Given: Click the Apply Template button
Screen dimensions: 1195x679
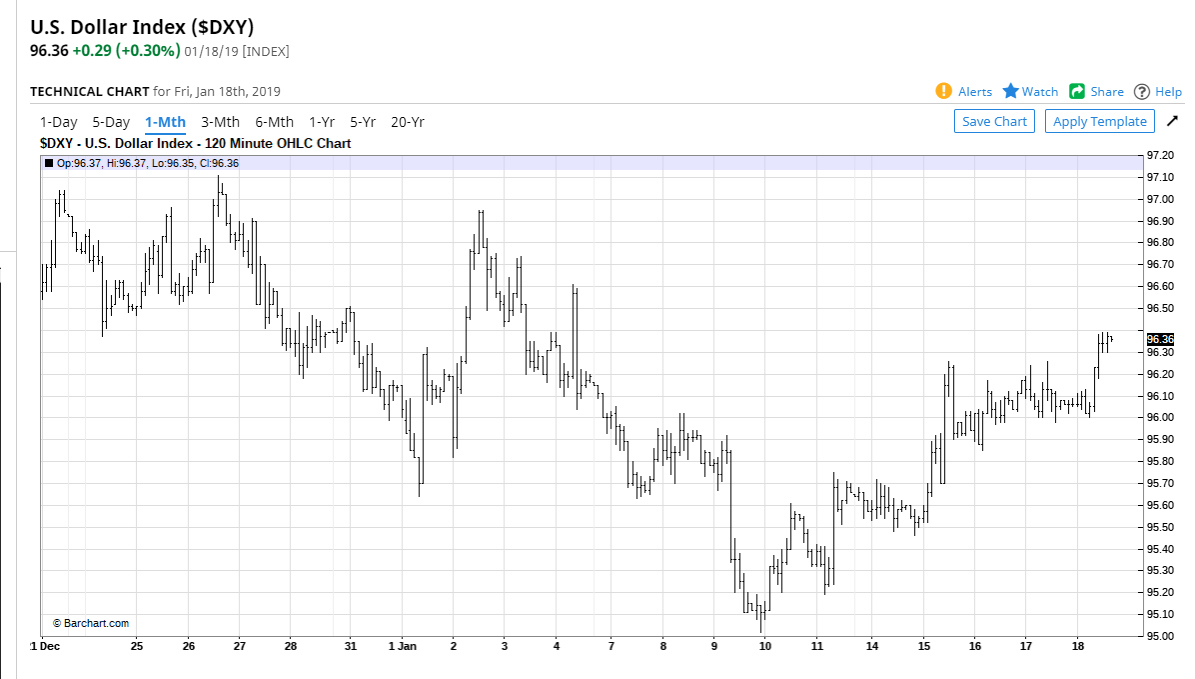Looking at the screenshot, I should tap(1100, 121).
